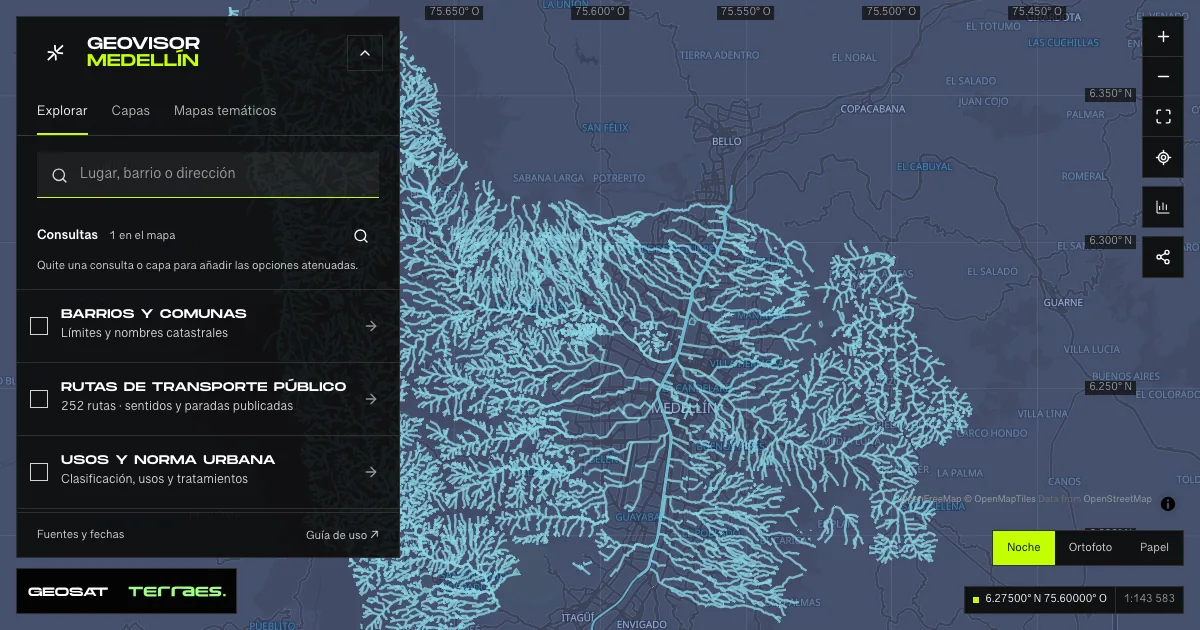The image size is (1200, 630).
Task: Switch basemap to Ortofoto
Action: click(1090, 548)
